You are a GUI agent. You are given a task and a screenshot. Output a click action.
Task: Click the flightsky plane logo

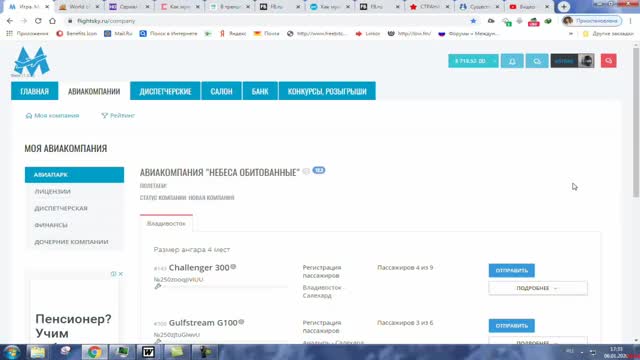tap(31, 61)
